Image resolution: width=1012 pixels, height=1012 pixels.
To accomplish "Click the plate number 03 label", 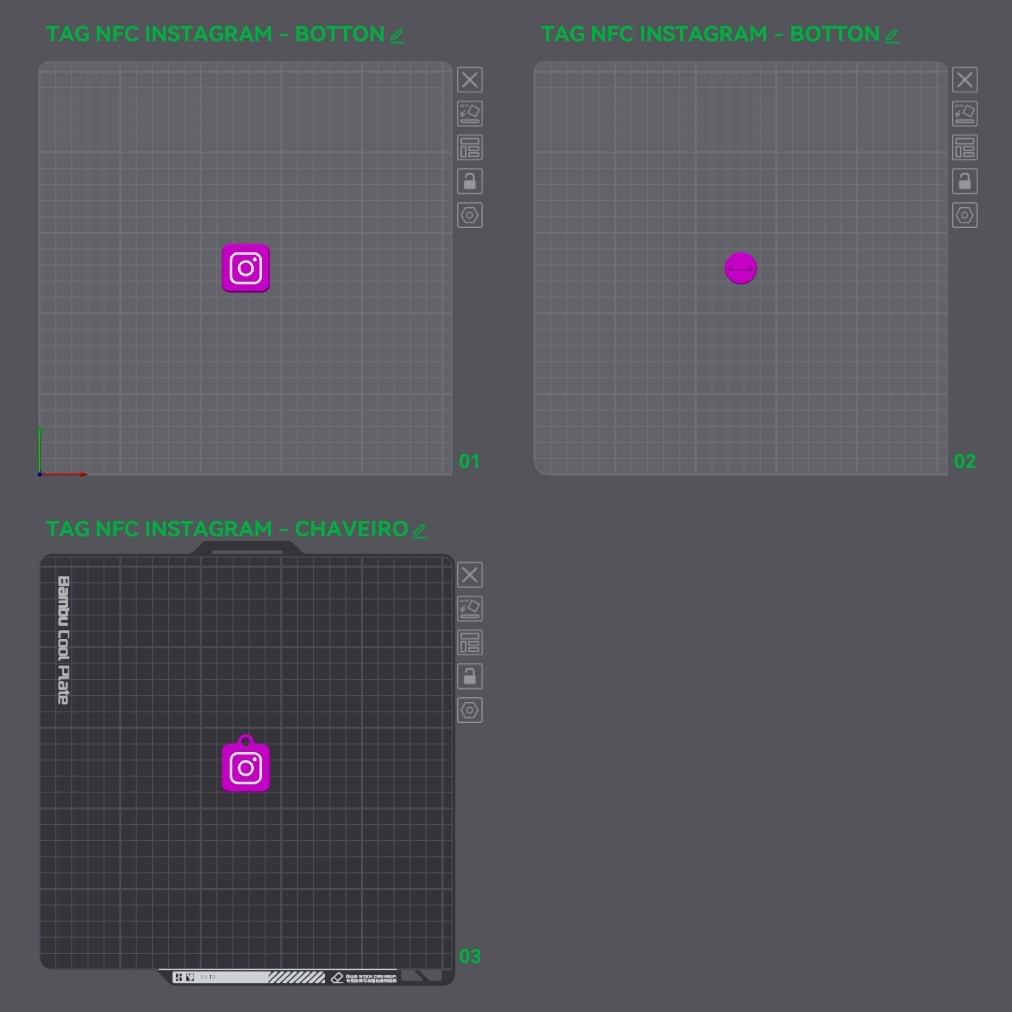I will pos(470,956).
